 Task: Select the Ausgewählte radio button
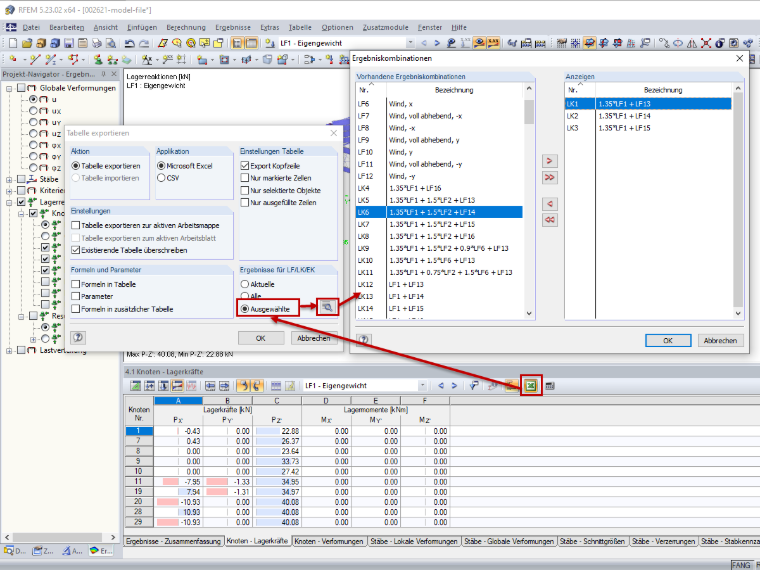click(245, 309)
